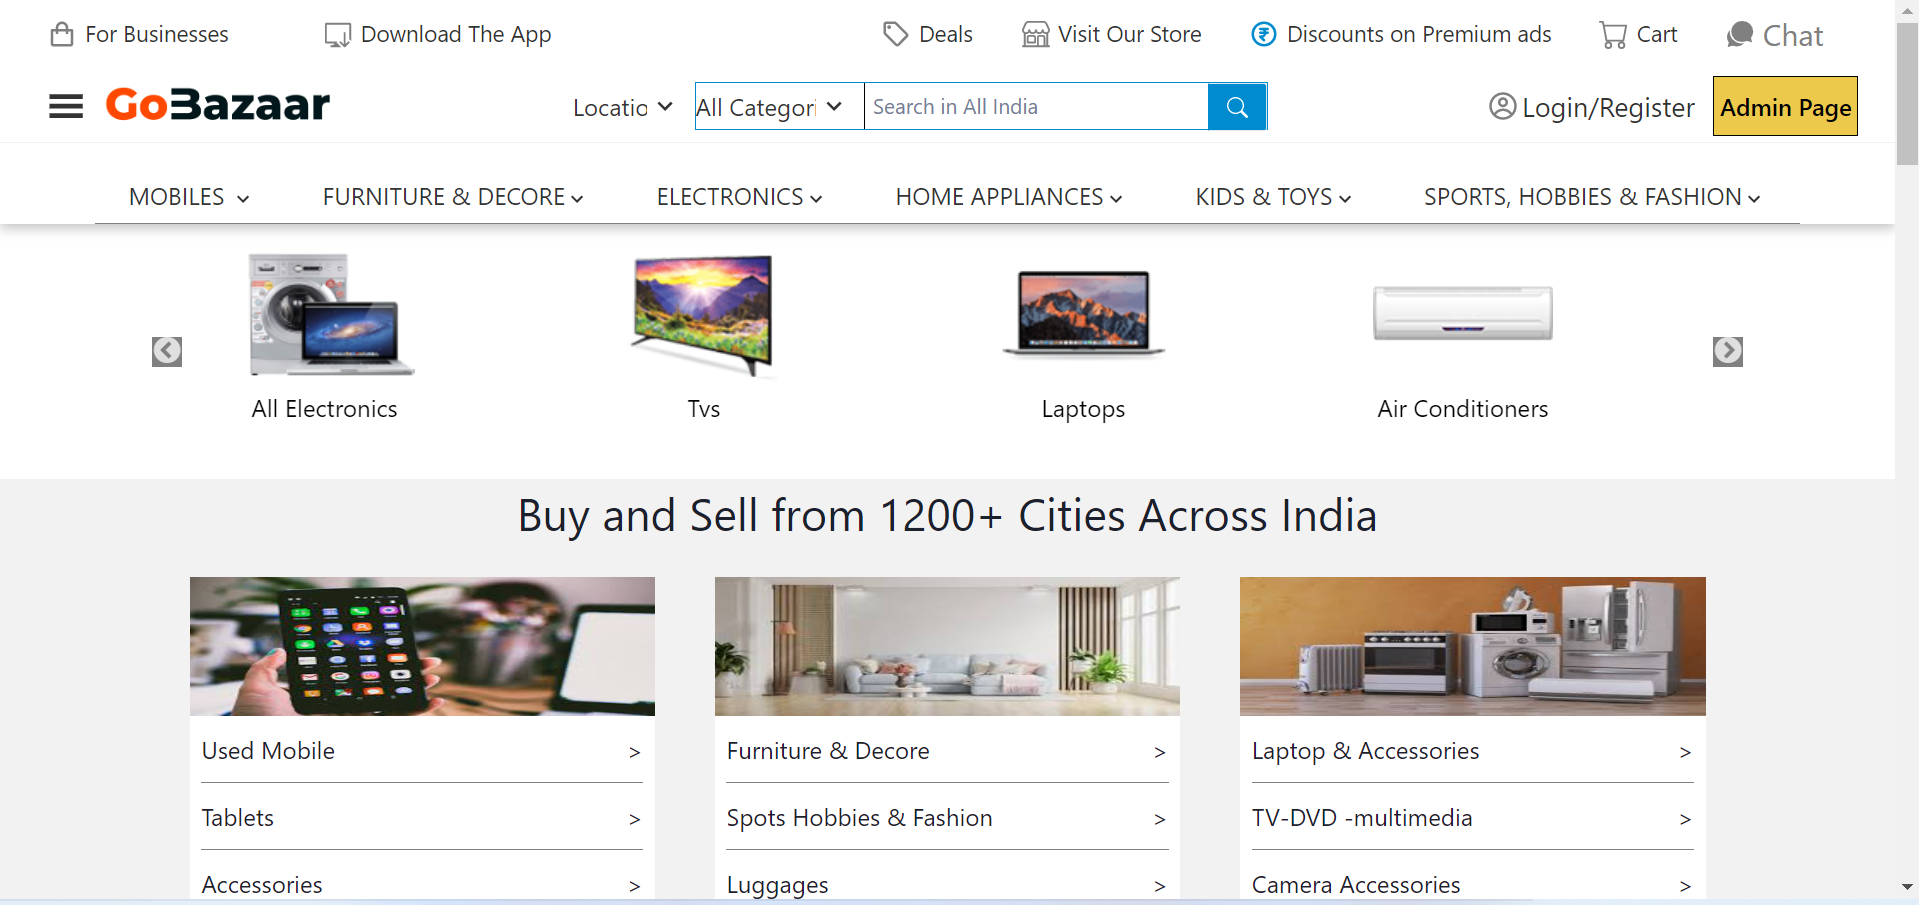Open Discounts on Premium ads rupee icon
Screen dimensions: 1919x905
(1263, 33)
